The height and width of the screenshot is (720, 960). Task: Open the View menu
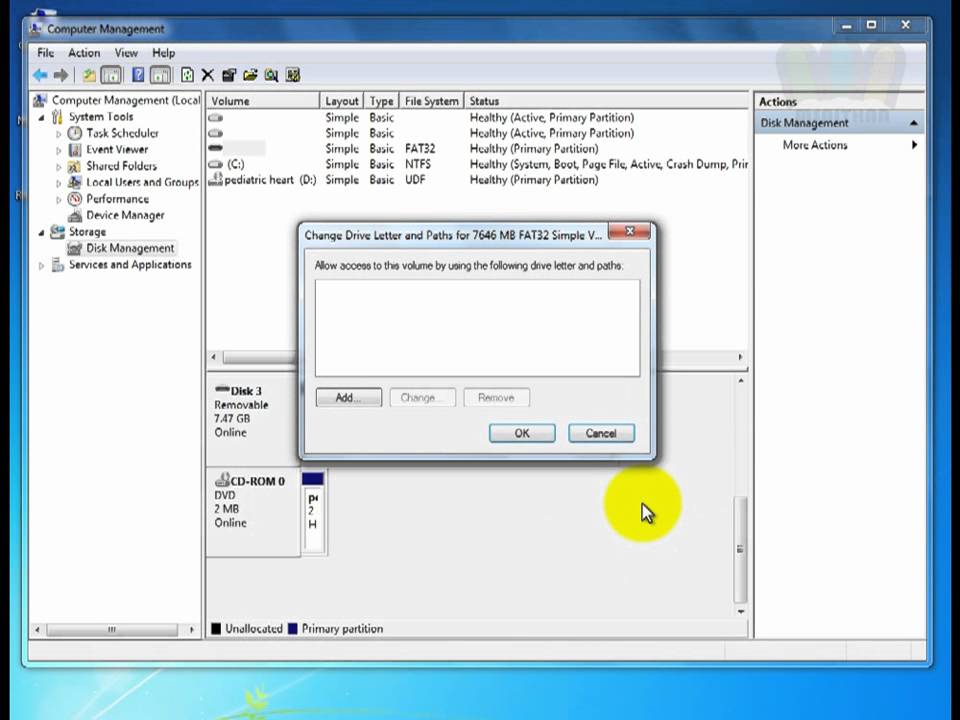click(x=126, y=53)
